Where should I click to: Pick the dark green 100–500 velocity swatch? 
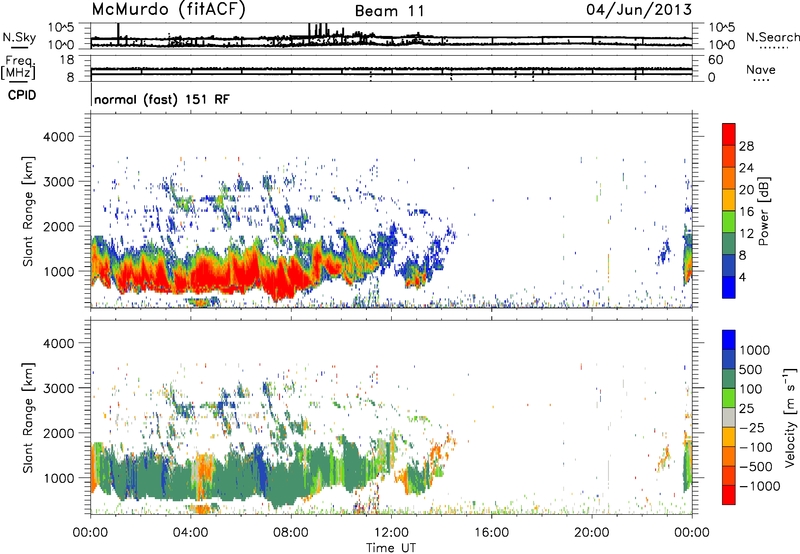click(x=729, y=379)
